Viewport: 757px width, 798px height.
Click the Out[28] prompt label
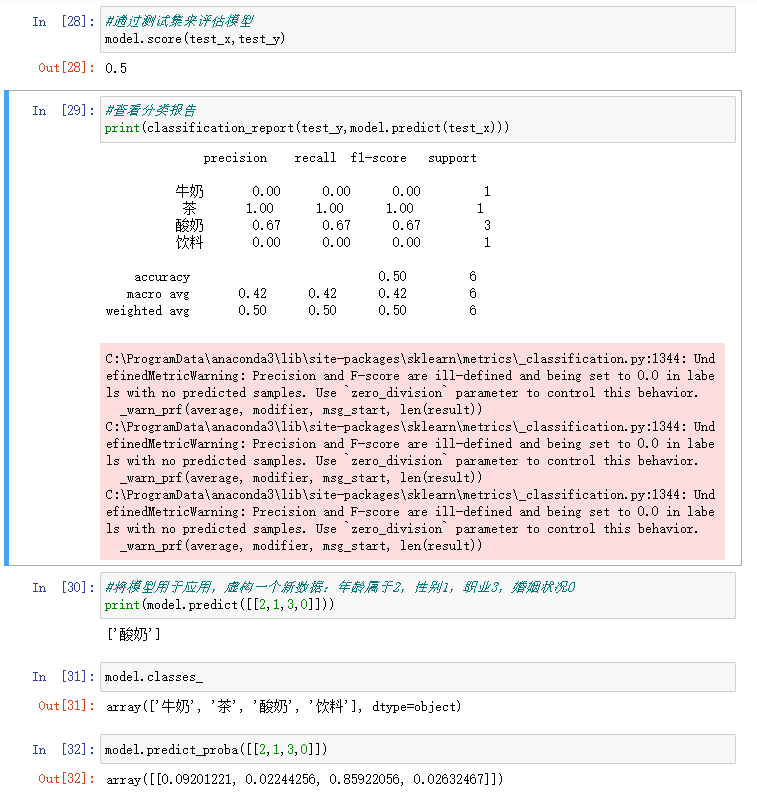pyautogui.click(x=66, y=68)
